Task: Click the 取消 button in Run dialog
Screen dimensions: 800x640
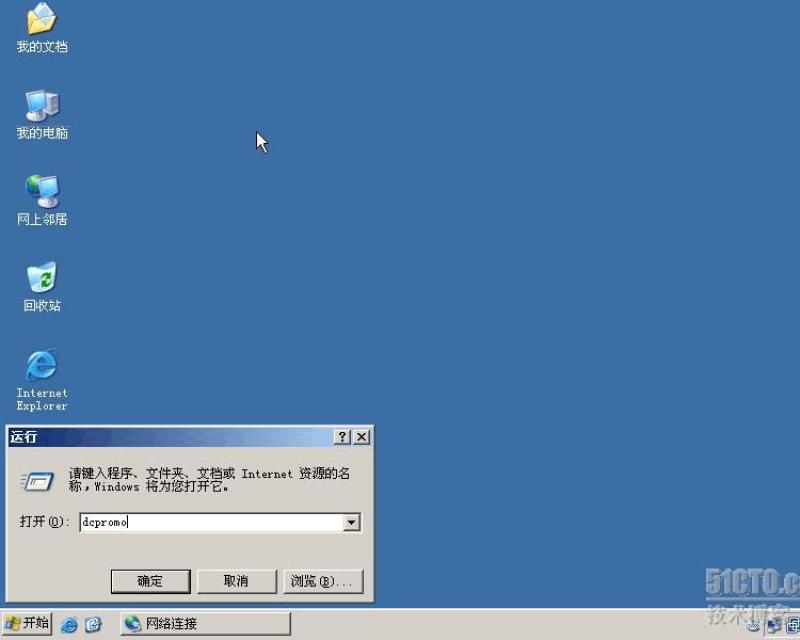Action: tap(236, 581)
